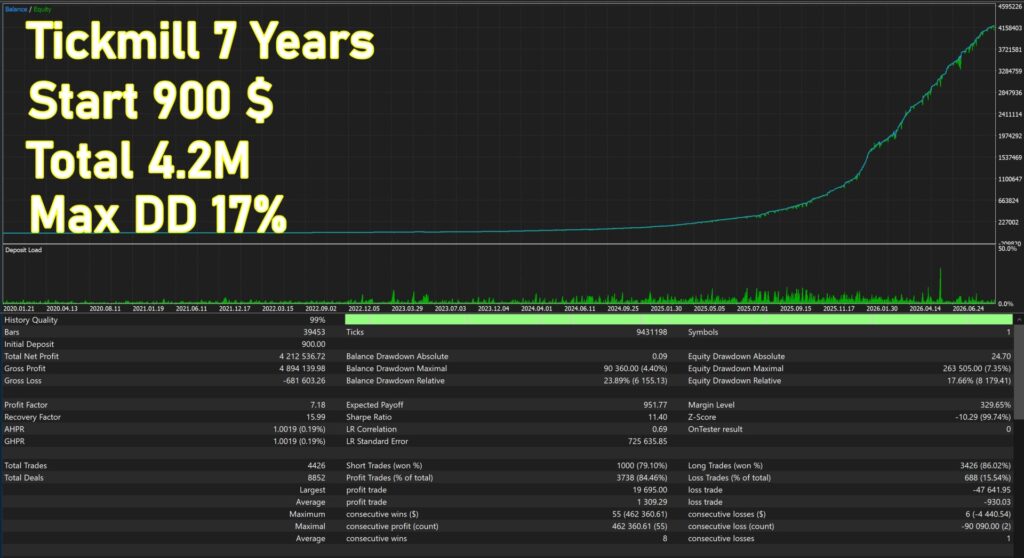Select Balance Drawdown Absolute value '0.09'
The width and height of the screenshot is (1024, 558).
[660, 357]
